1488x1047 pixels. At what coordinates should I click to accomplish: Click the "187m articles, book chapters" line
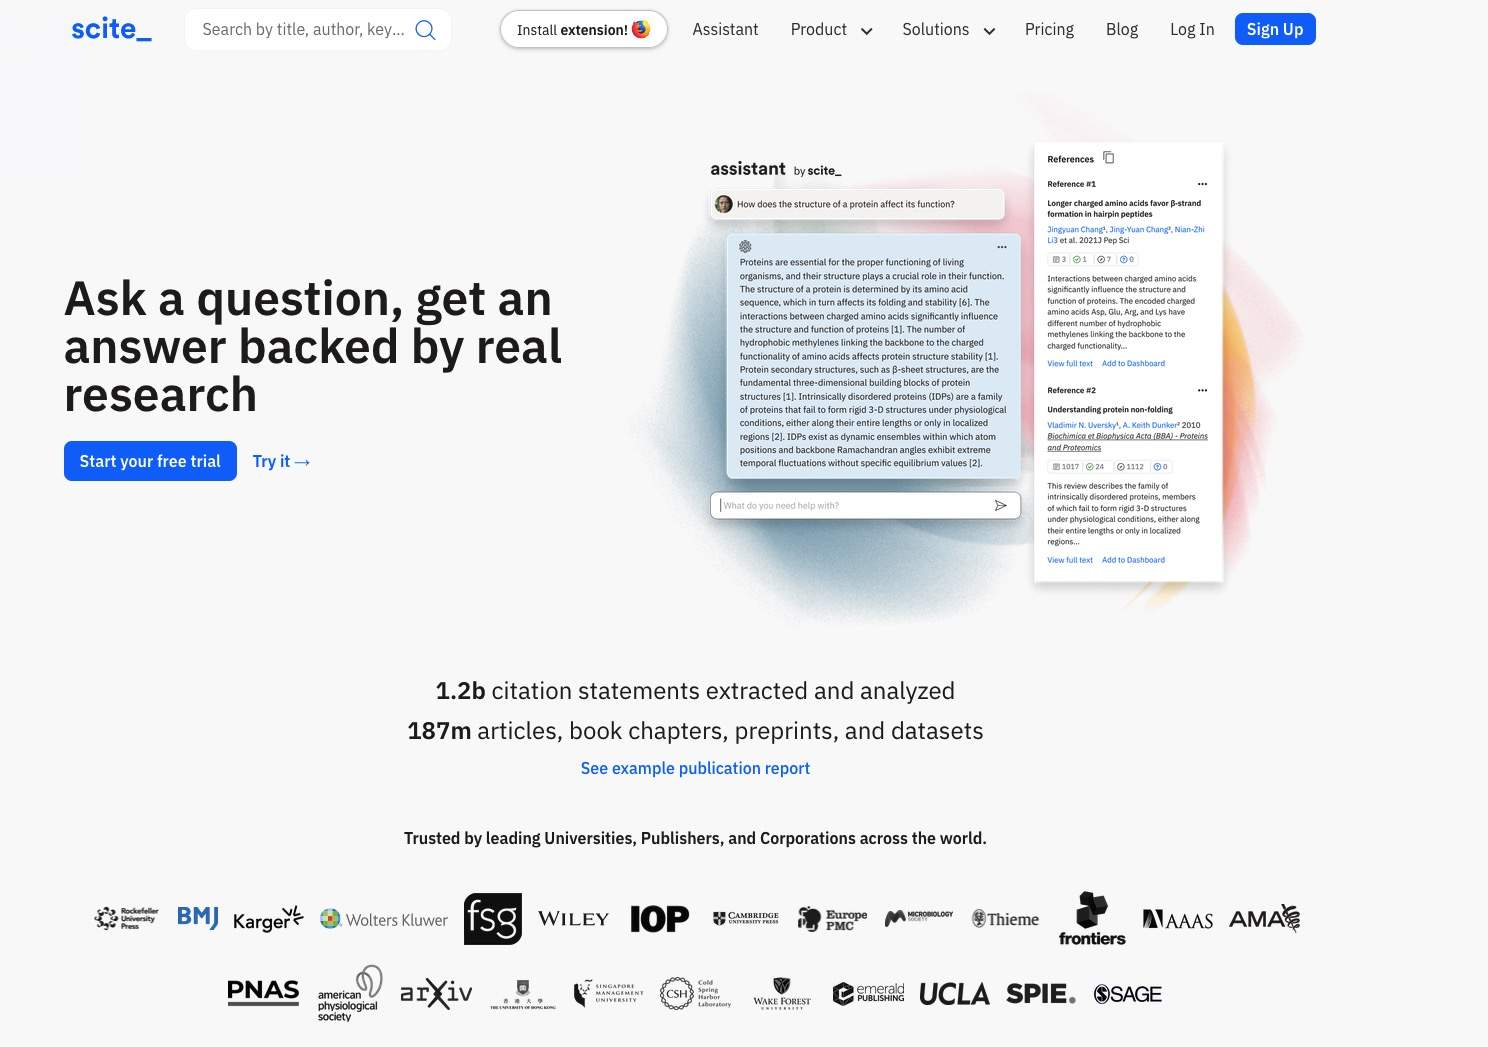695,731
